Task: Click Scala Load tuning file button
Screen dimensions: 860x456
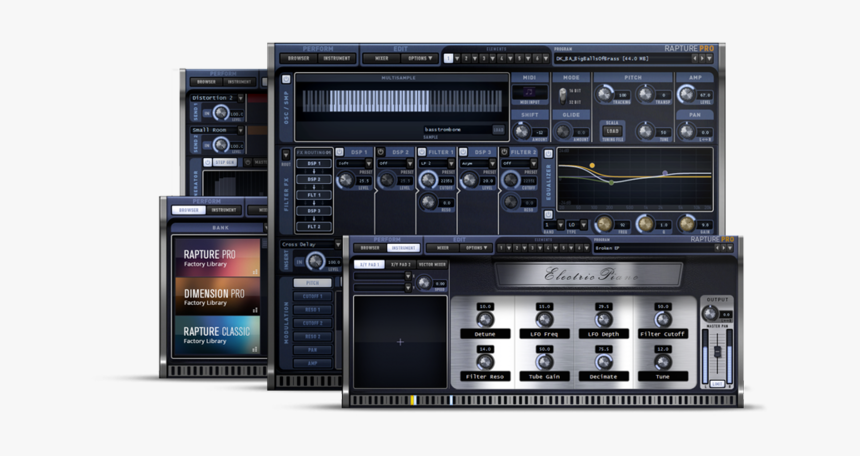Action: pyautogui.click(x=612, y=131)
